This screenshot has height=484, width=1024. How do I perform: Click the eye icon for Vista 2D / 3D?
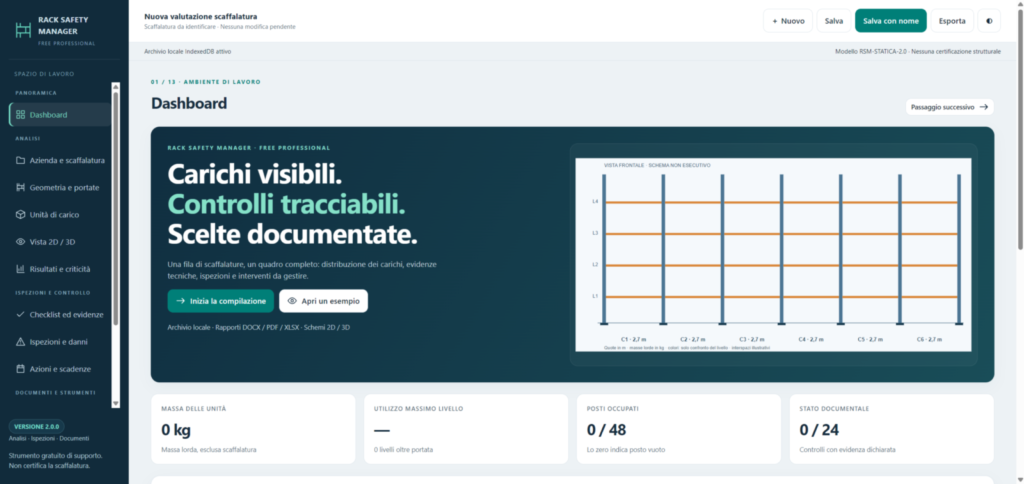20,242
